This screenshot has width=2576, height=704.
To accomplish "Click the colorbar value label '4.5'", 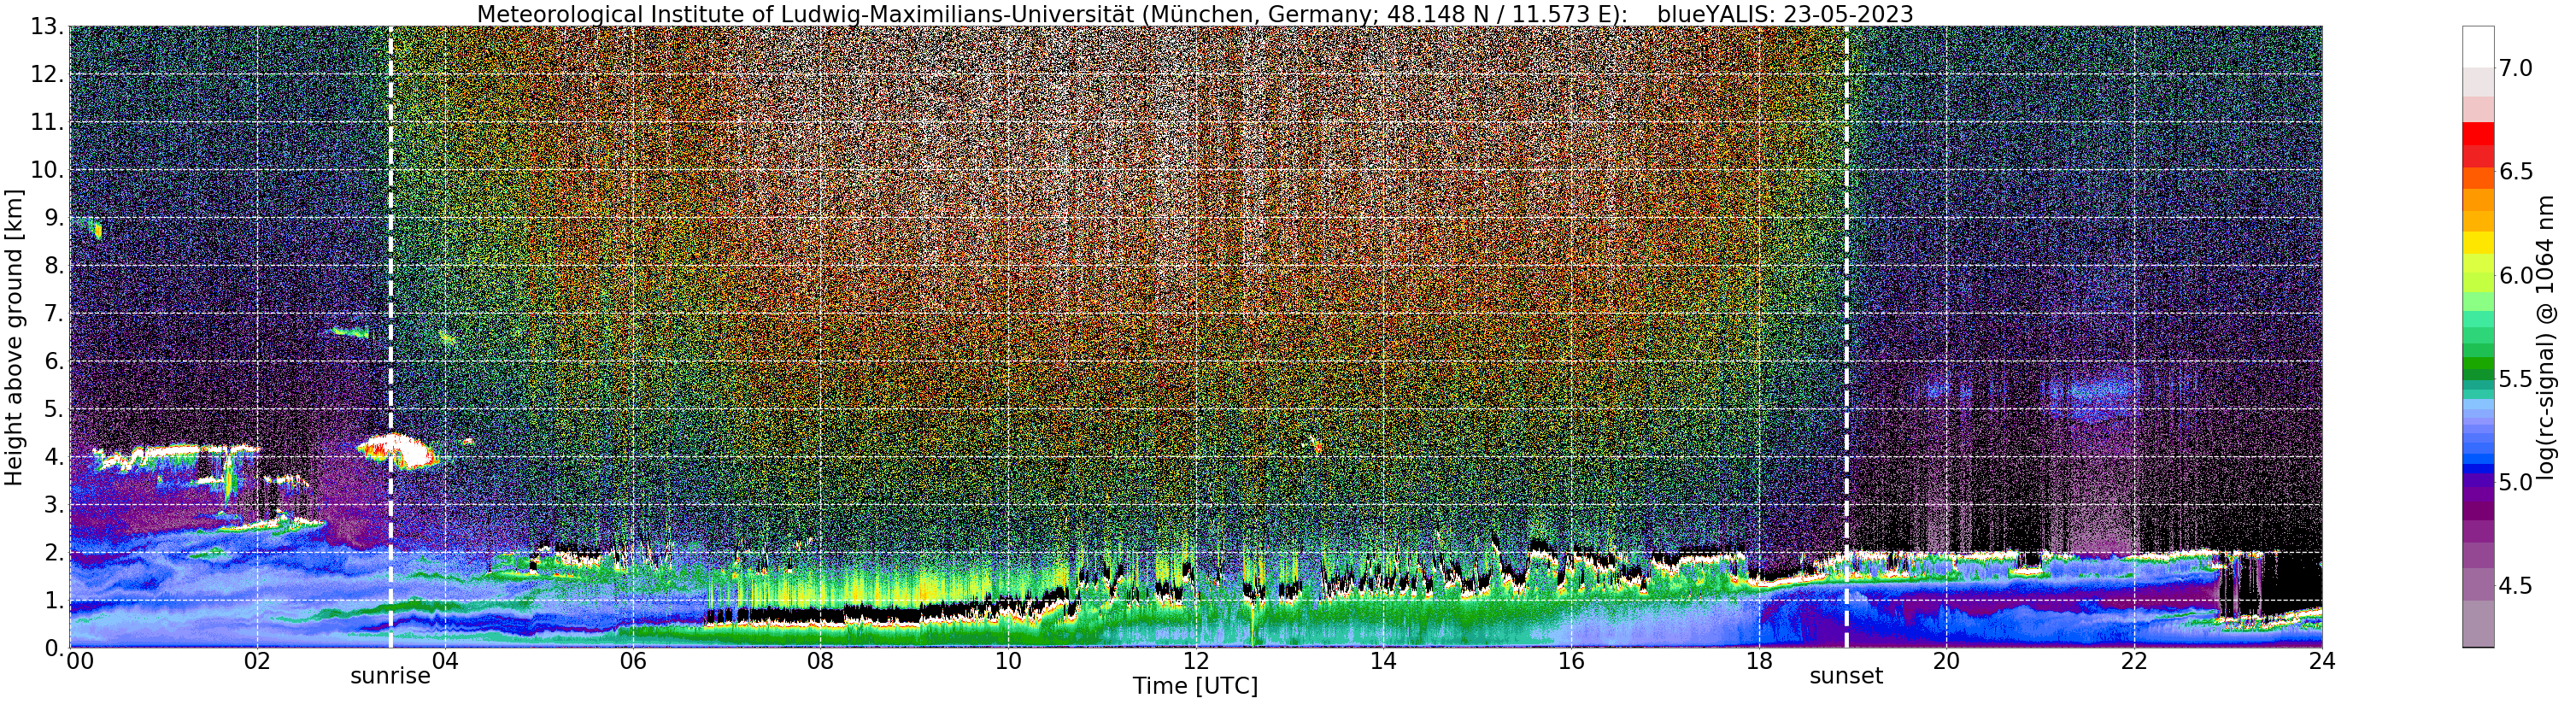I will point(2516,586).
